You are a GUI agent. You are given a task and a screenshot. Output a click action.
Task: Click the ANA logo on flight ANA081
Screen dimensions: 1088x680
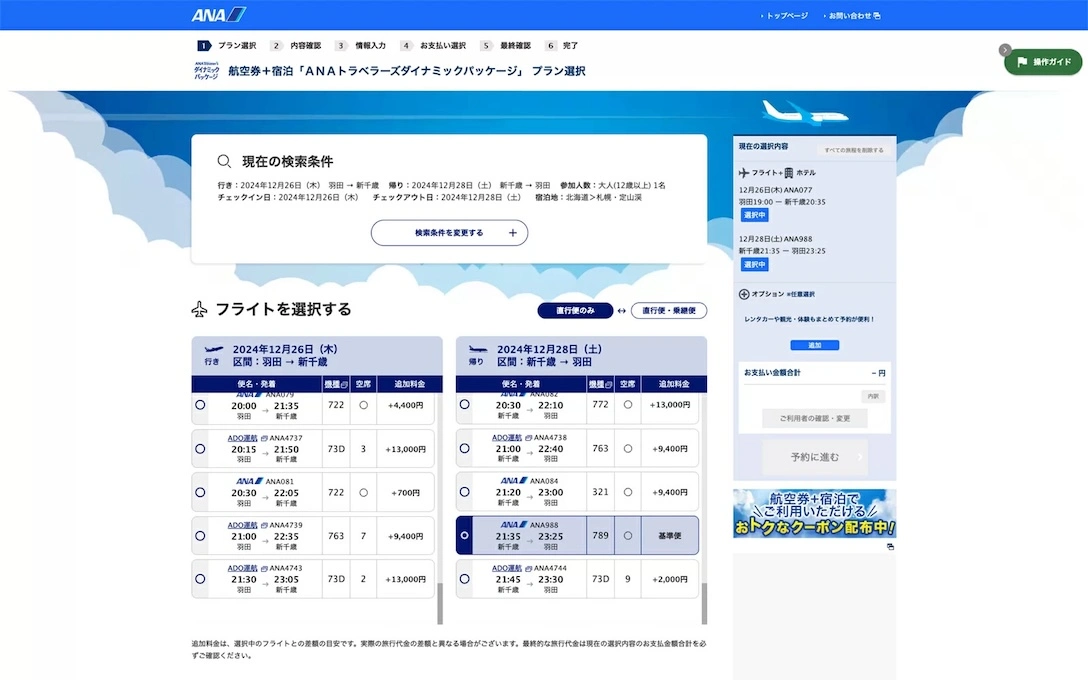[249, 481]
